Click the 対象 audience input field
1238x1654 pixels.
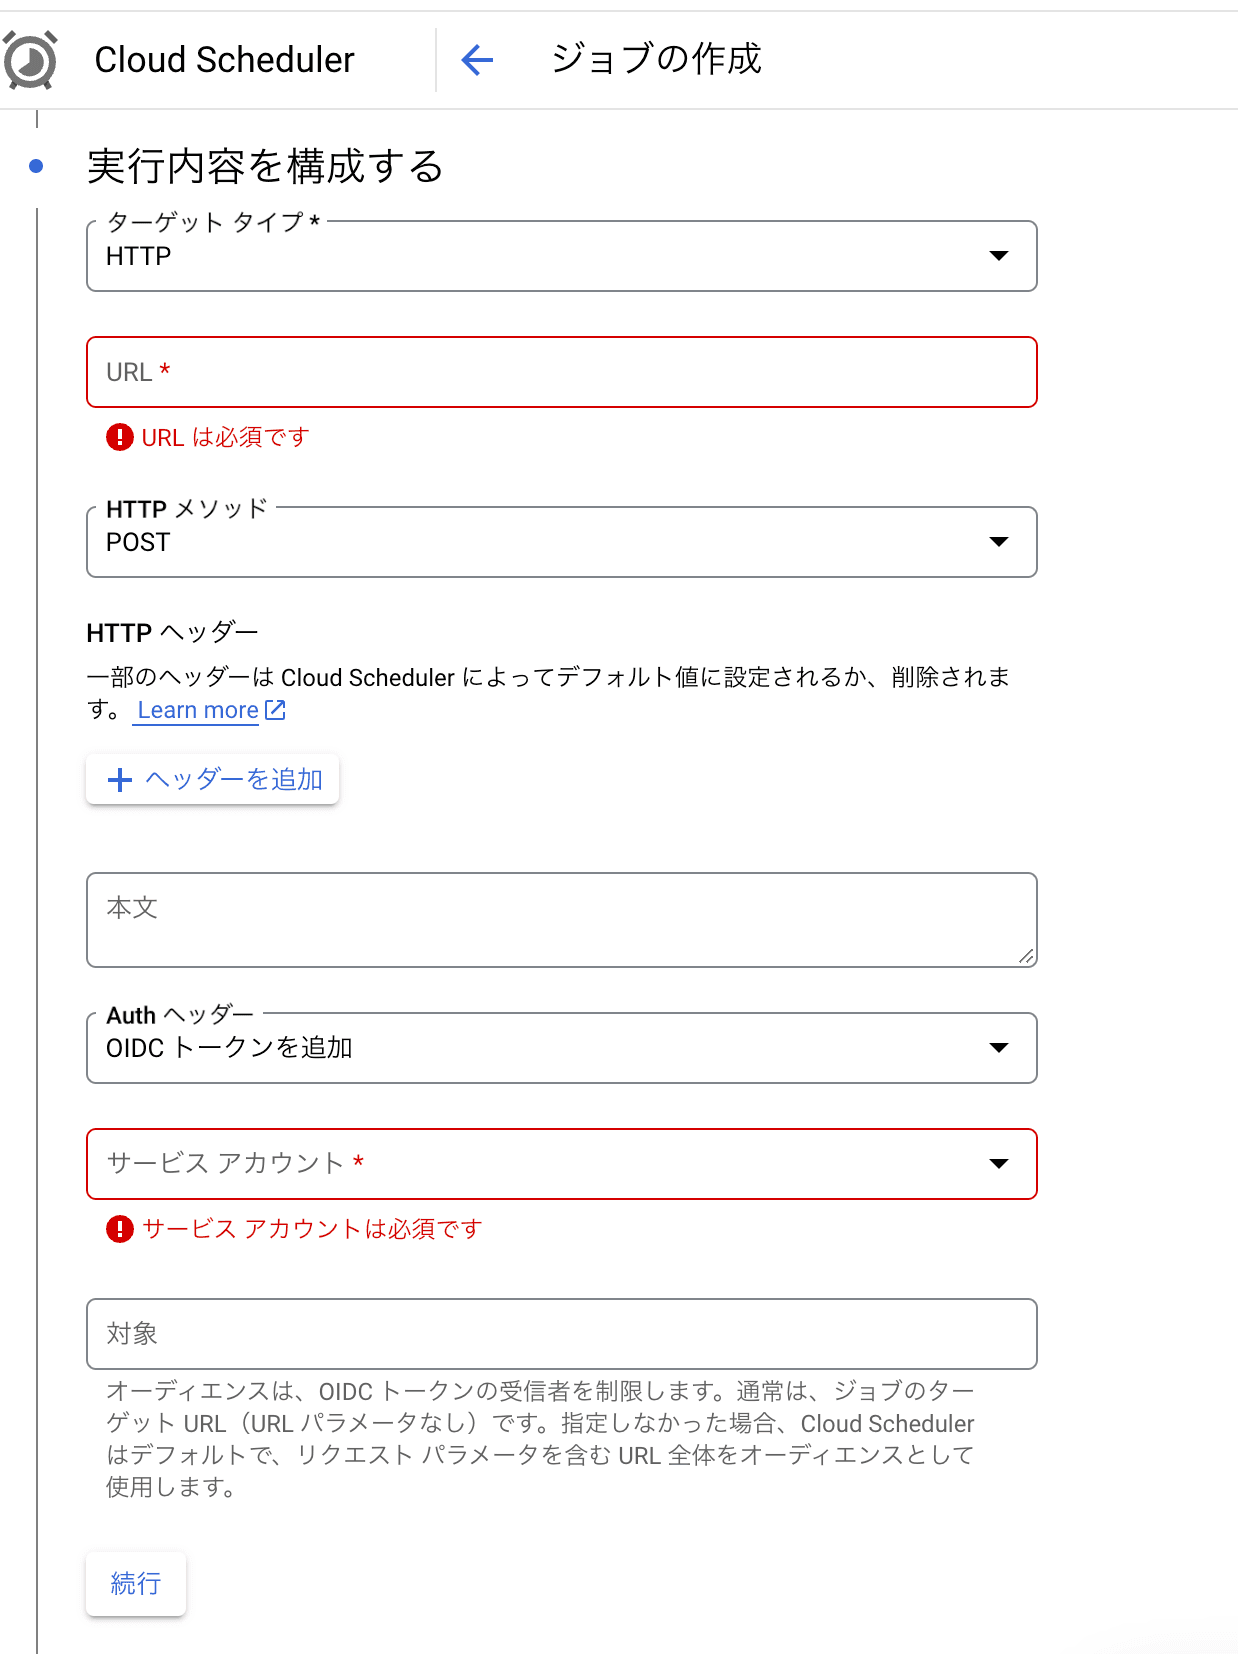tap(561, 1334)
